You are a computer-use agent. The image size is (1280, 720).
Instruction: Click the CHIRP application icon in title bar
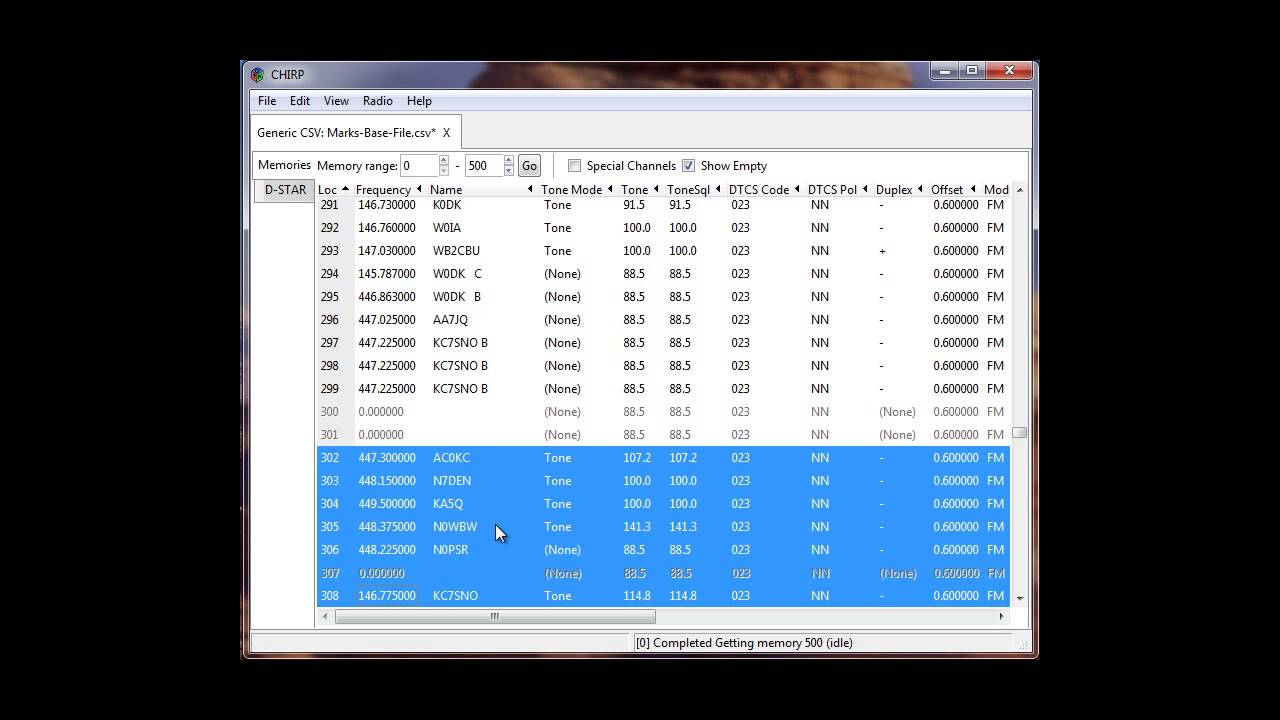[258, 75]
